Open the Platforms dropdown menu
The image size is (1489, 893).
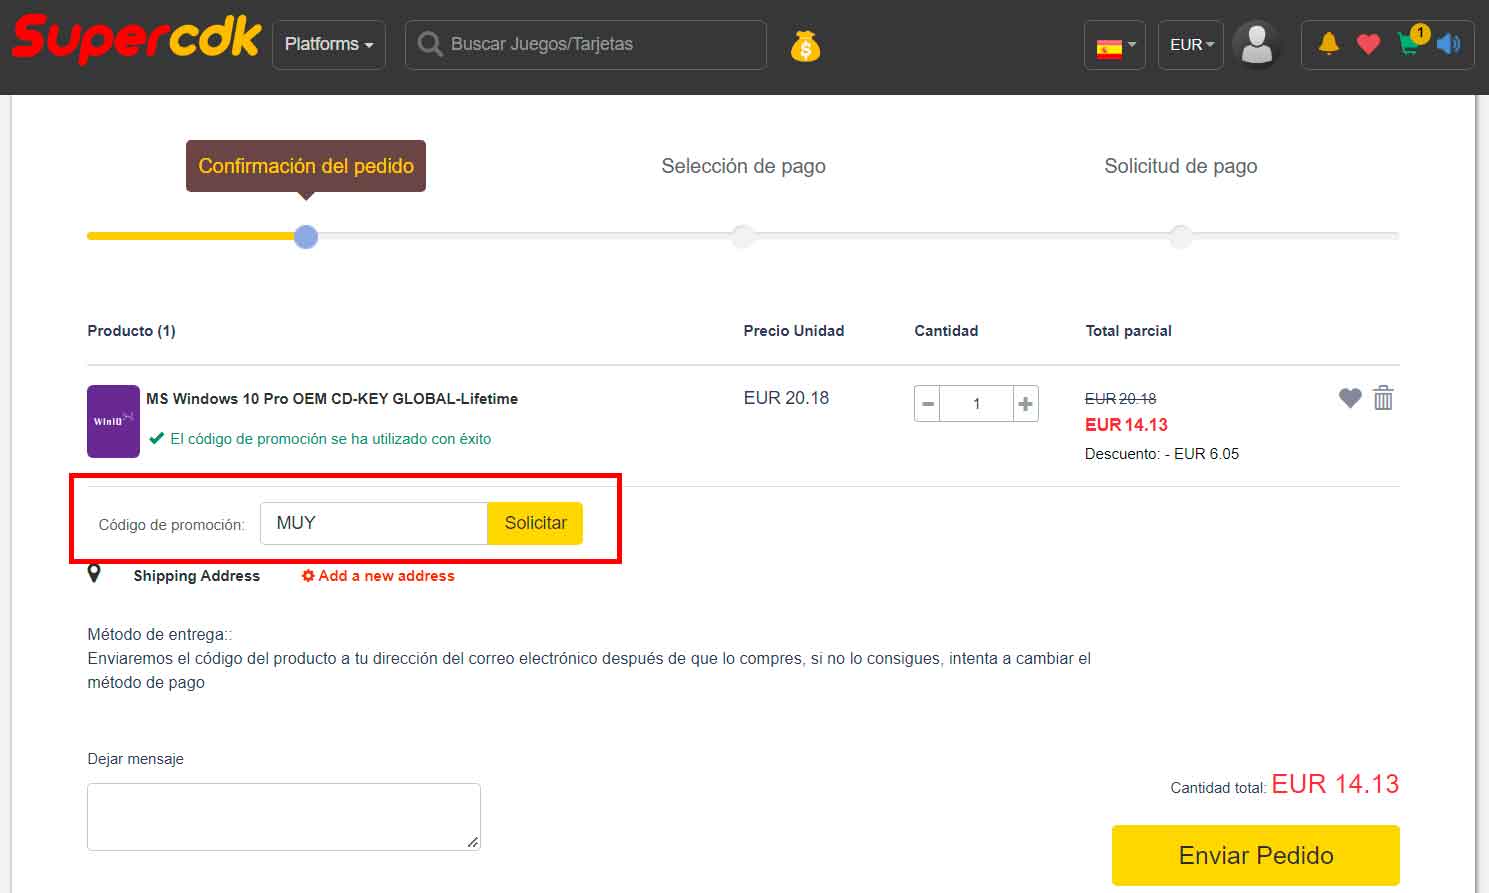coord(329,45)
